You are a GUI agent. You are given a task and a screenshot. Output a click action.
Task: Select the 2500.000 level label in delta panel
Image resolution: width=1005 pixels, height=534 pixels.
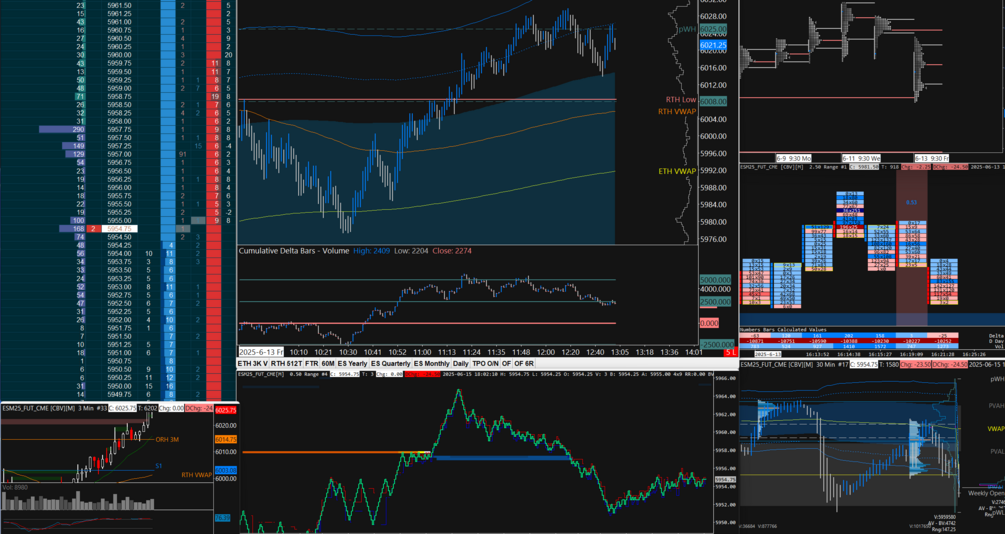[715, 301]
